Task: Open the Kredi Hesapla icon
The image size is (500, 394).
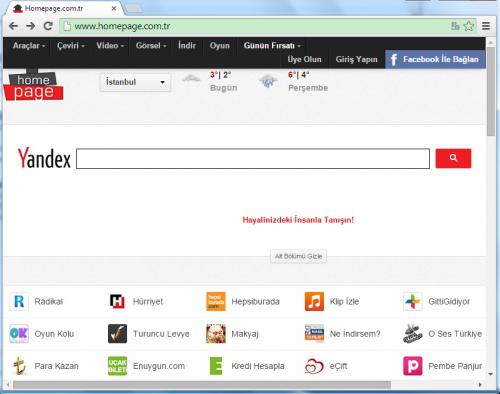Action: pos(216,366)
